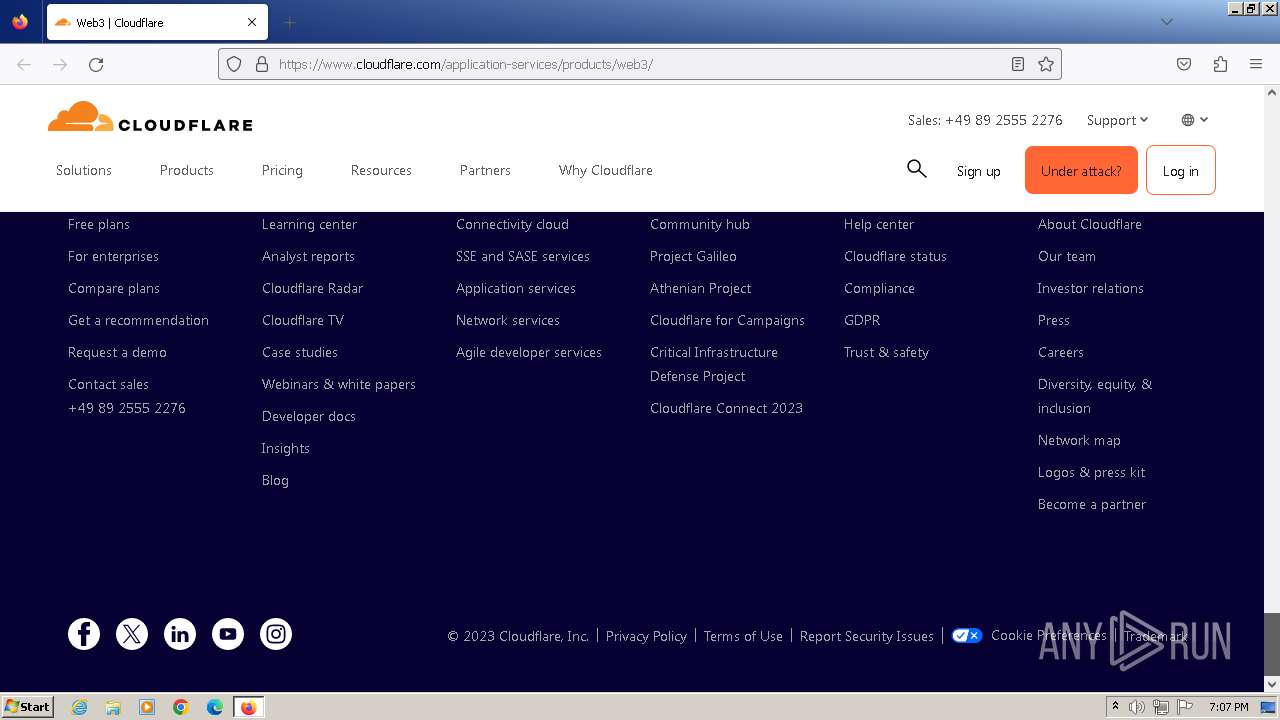Open Logos & press kit link
This screenshot has height=720, width=1280.
pyautogui.click(x=1092, y=472)
